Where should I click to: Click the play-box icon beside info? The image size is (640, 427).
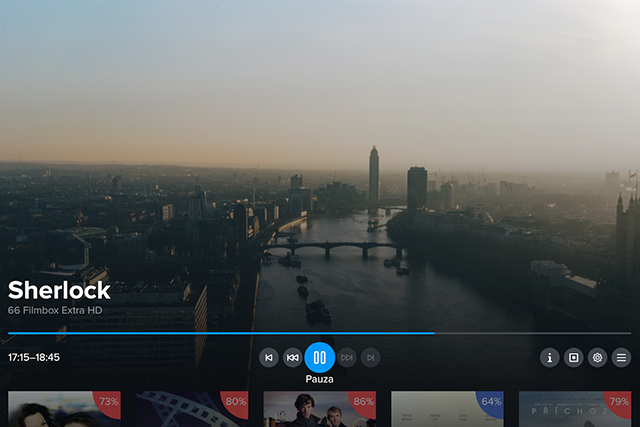coord(573,357)
